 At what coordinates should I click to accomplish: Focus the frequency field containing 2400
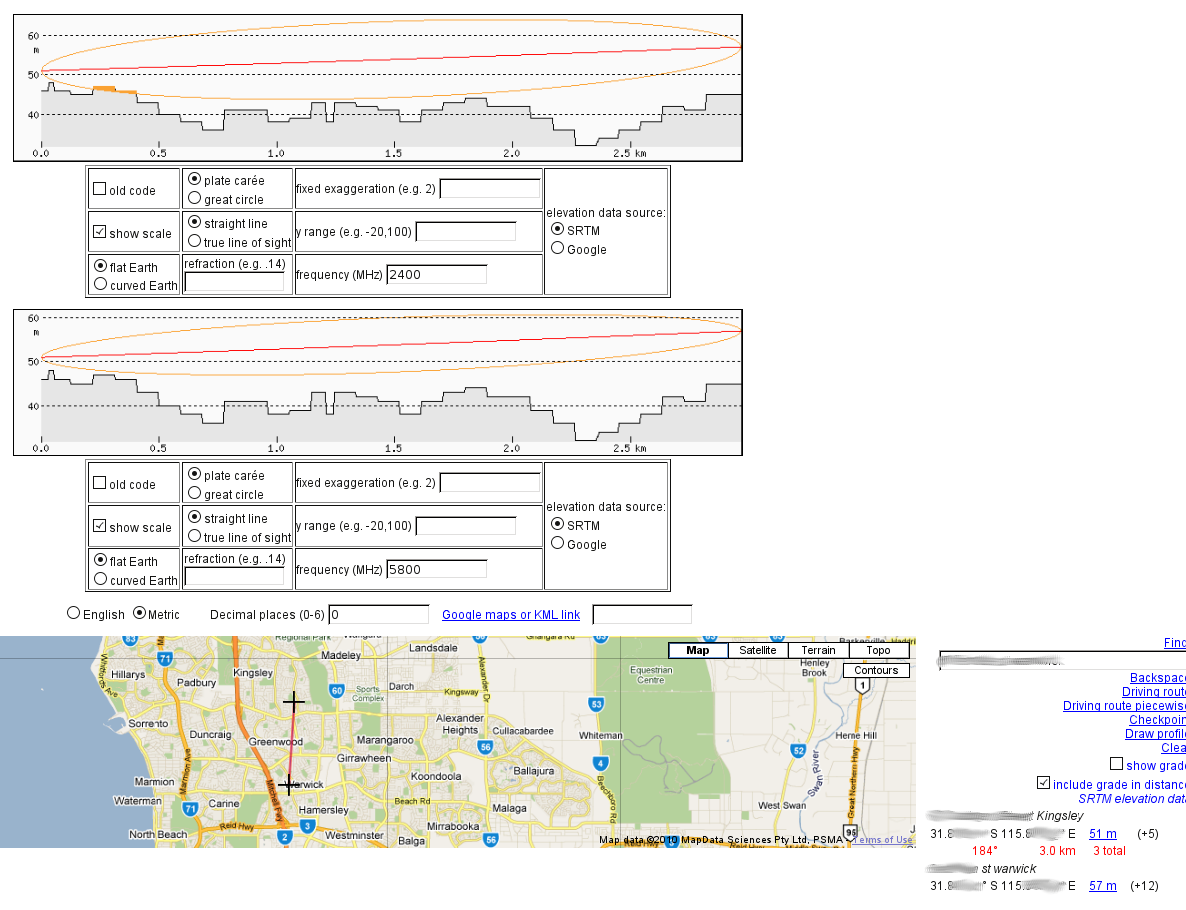[x=437, y=274]
